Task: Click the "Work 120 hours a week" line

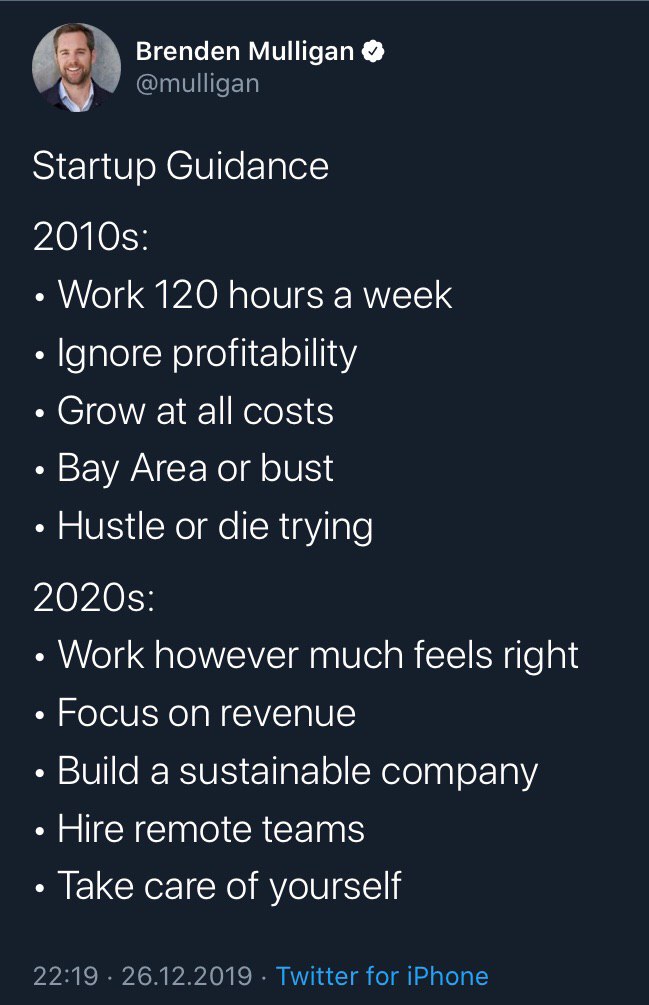Action: tap(254, 295)
